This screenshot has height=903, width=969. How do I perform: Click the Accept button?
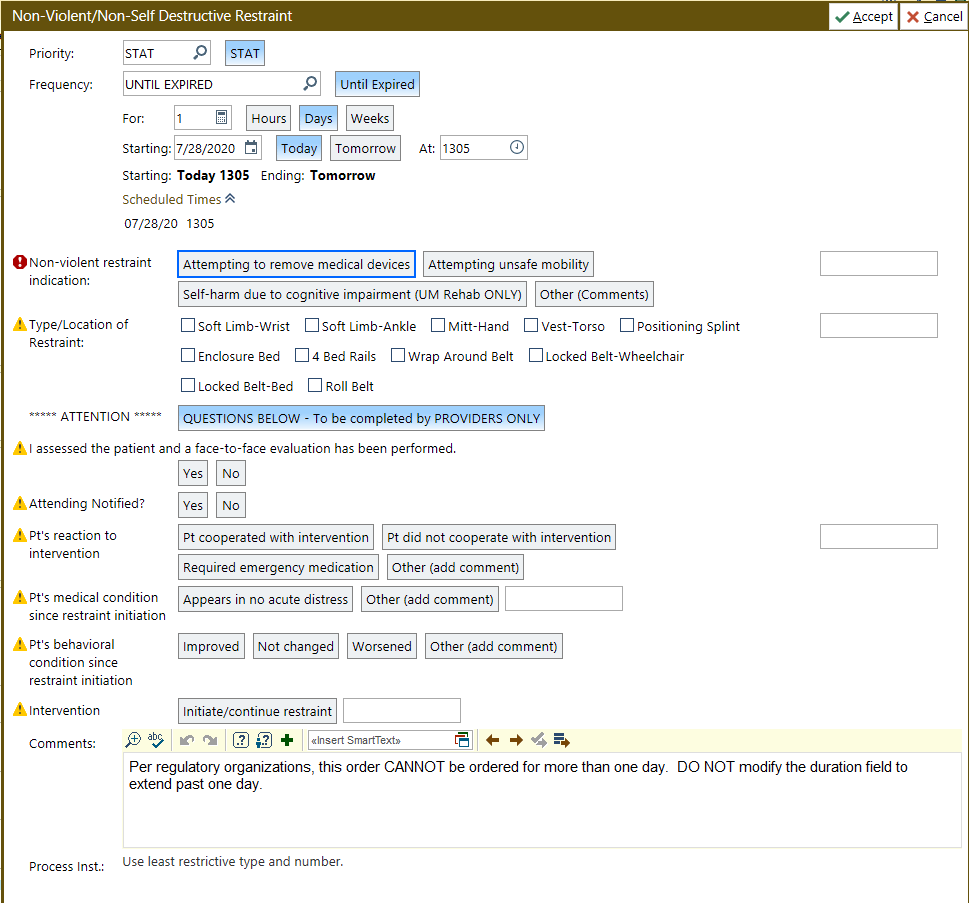tap(863, 17)
